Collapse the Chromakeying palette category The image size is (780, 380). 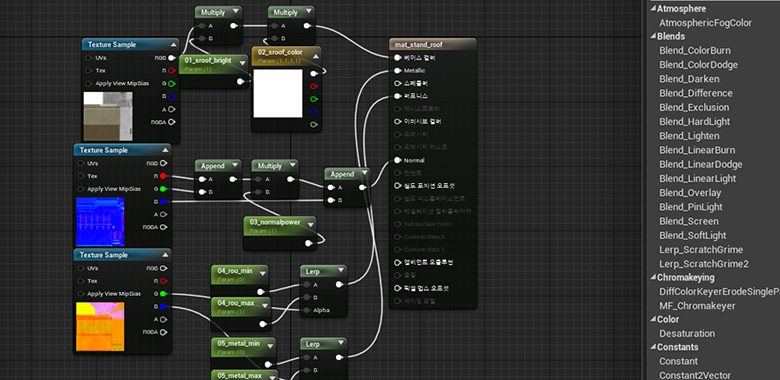653,278
